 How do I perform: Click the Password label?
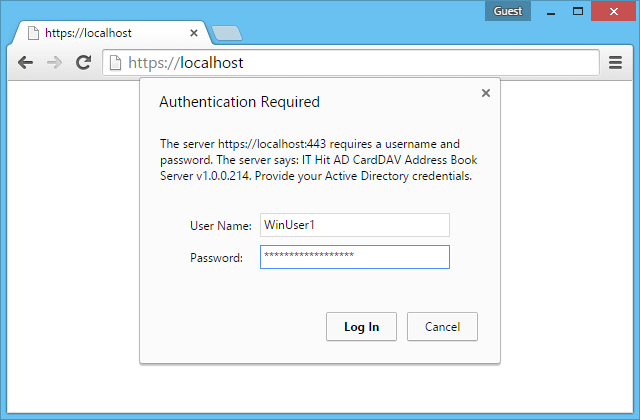coord(216,258)
